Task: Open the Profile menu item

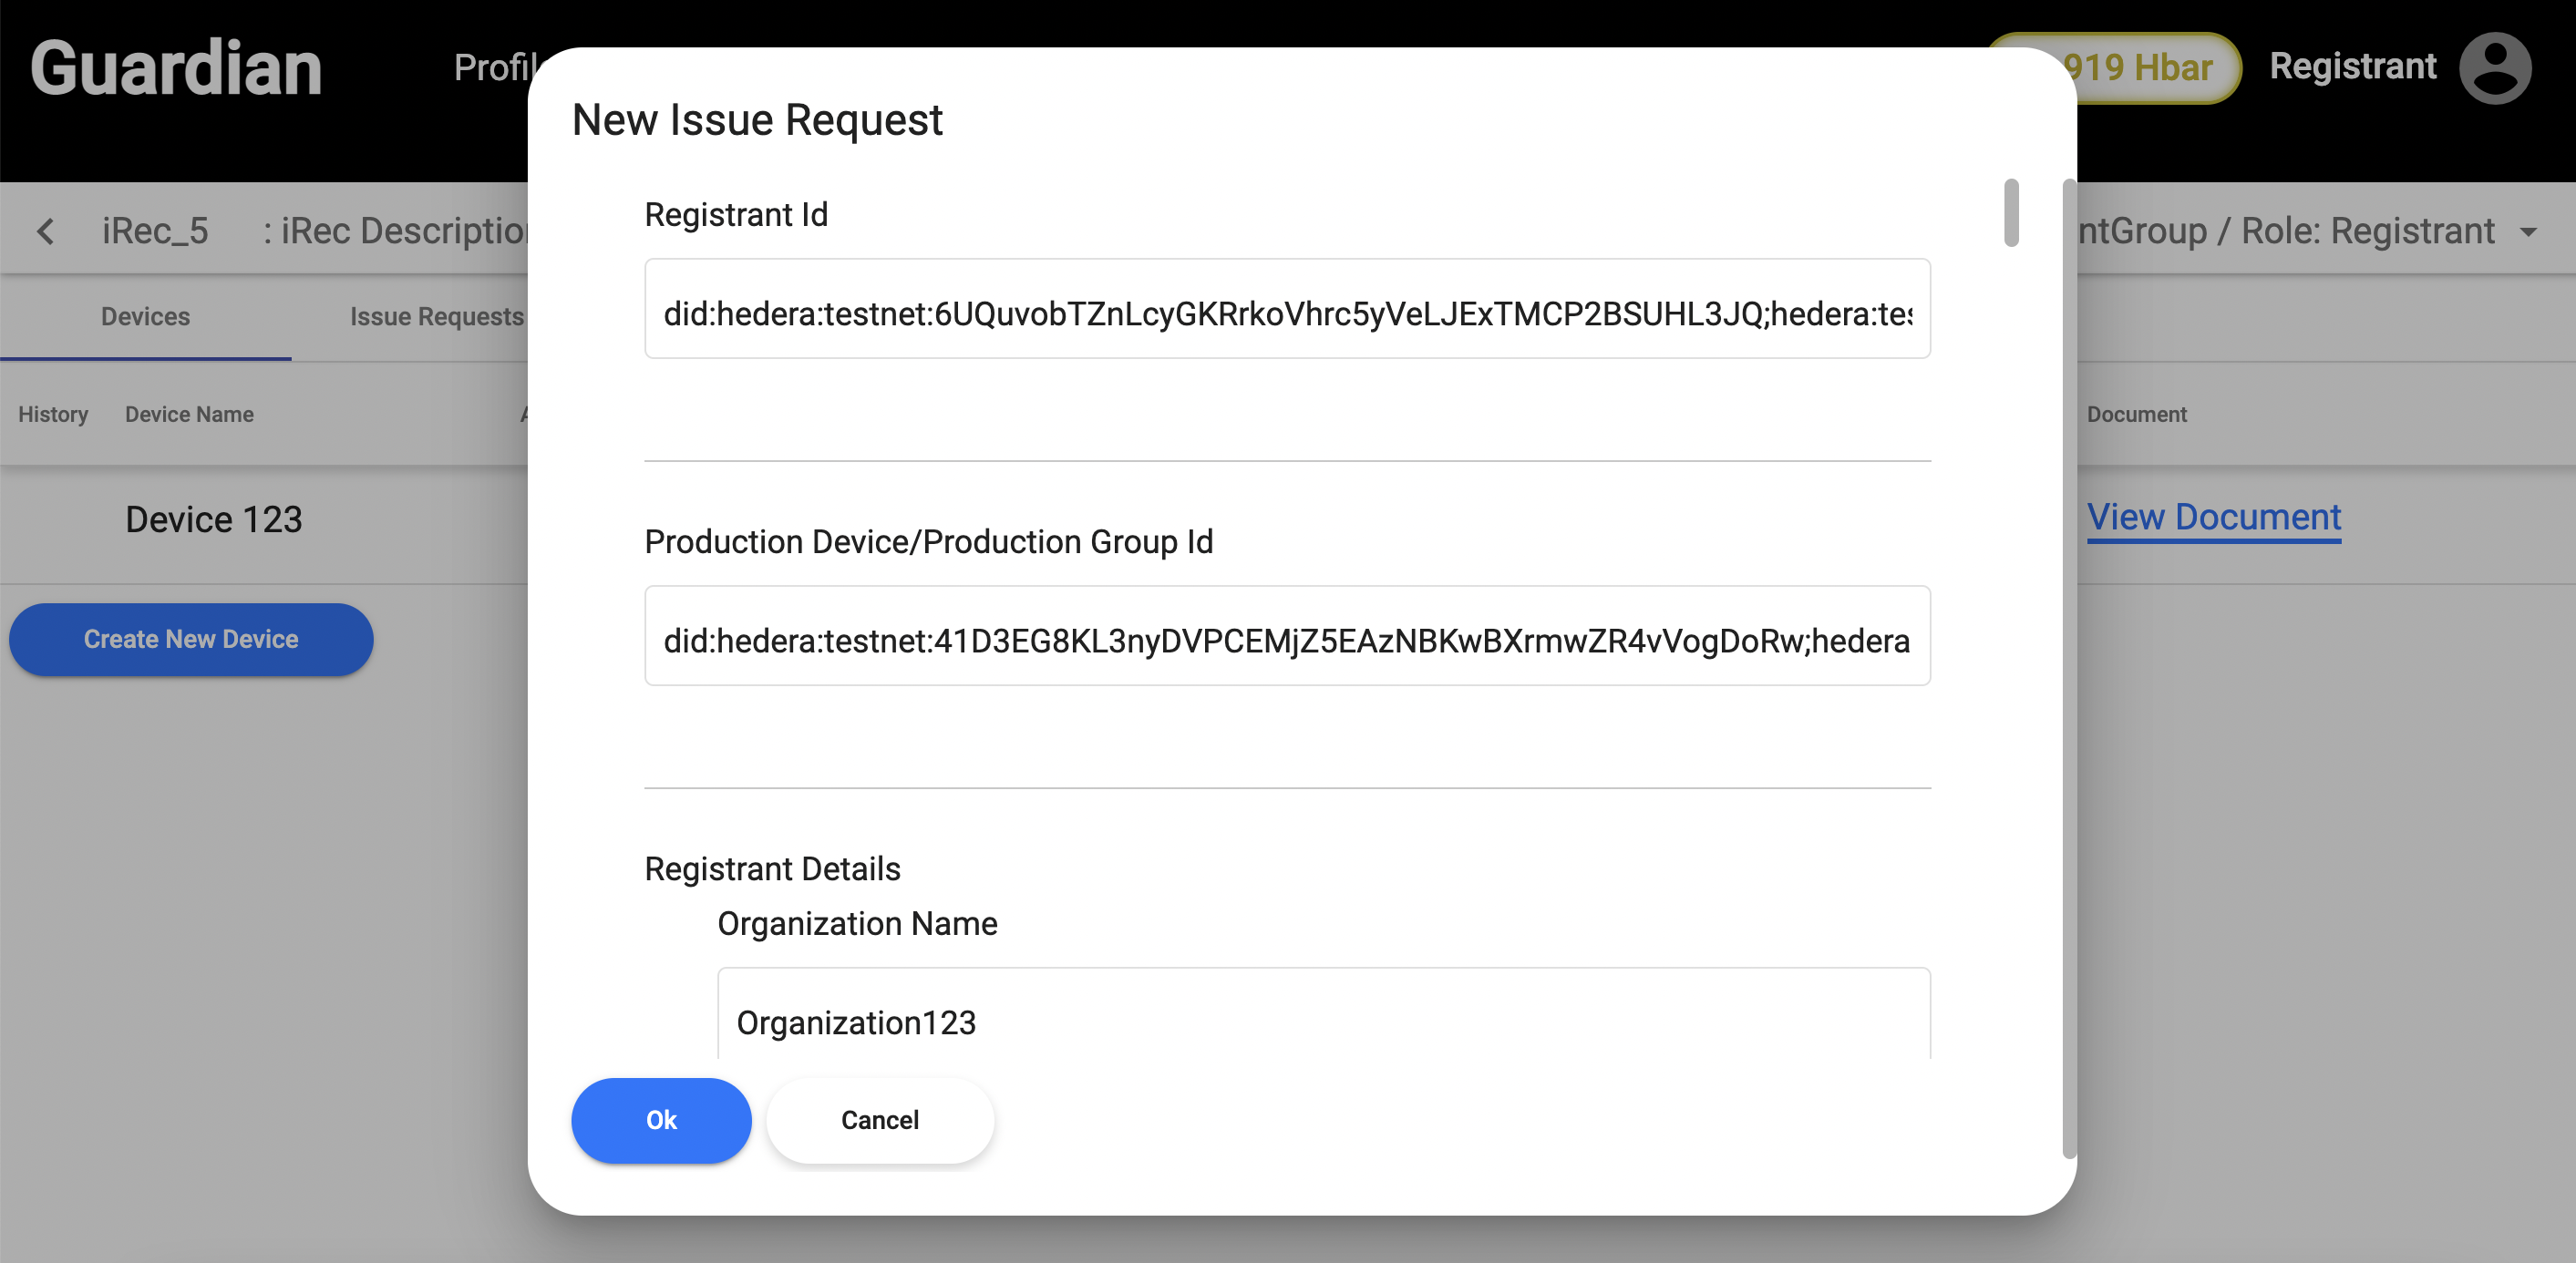Action: 492,68
